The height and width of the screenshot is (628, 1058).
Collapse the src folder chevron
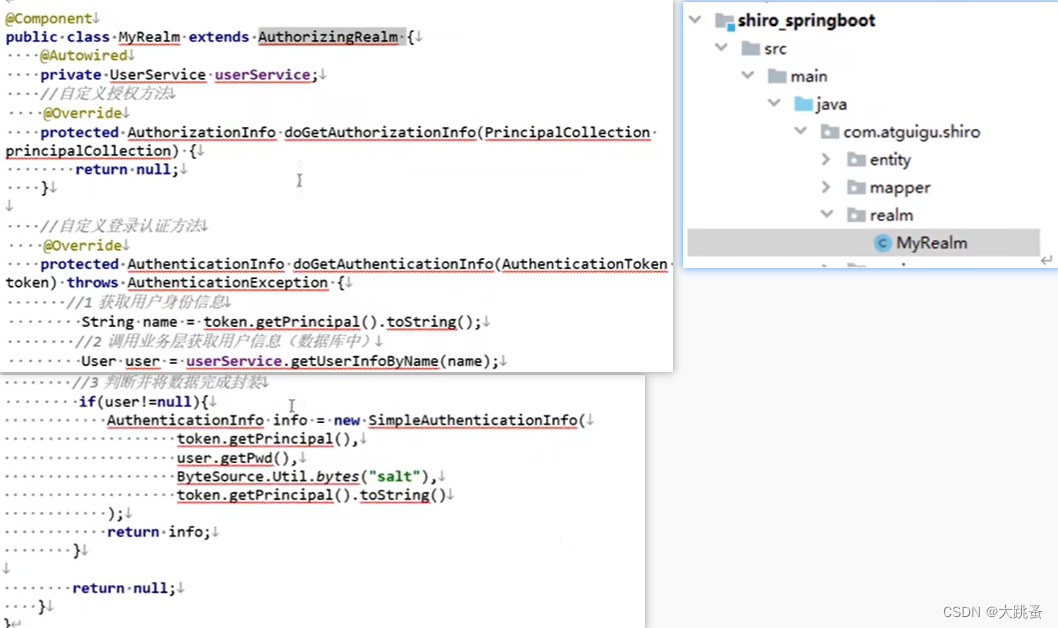[721, 48]
